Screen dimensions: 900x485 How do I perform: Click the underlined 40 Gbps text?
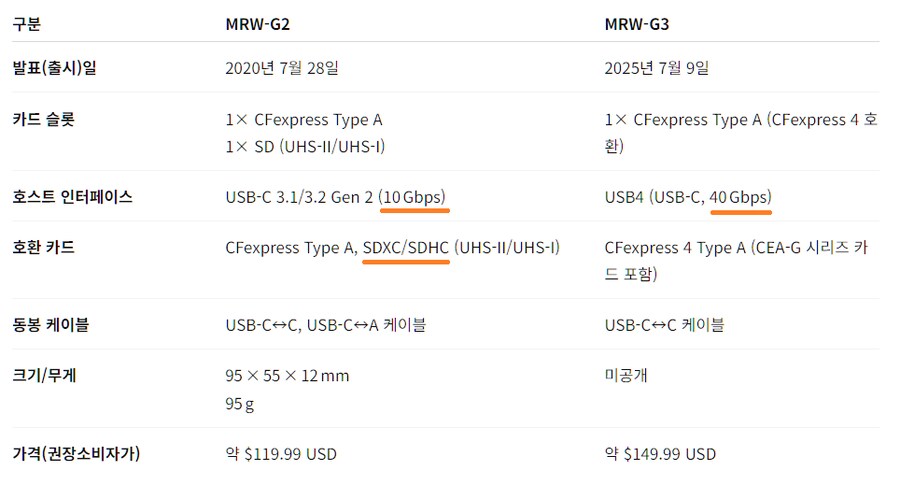(x=740, y=197)
